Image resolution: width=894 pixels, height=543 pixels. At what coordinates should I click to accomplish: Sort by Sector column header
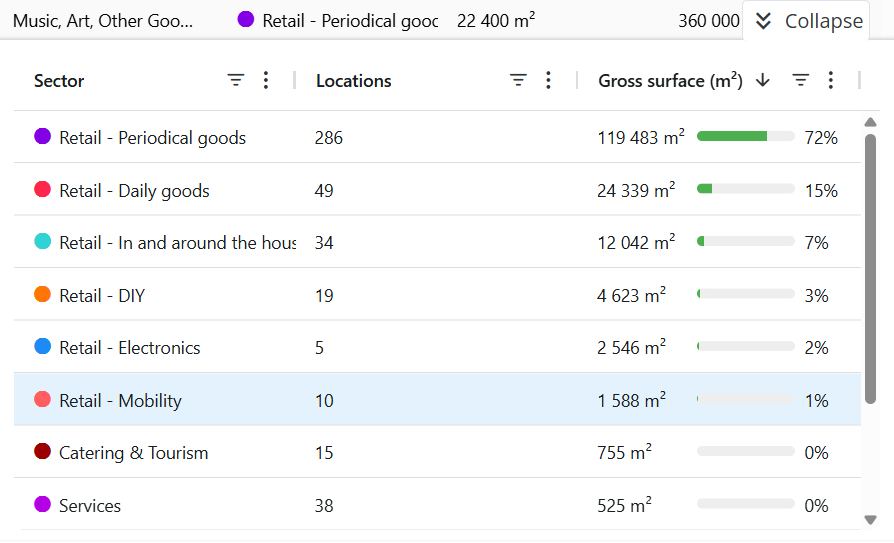point(59,81)
